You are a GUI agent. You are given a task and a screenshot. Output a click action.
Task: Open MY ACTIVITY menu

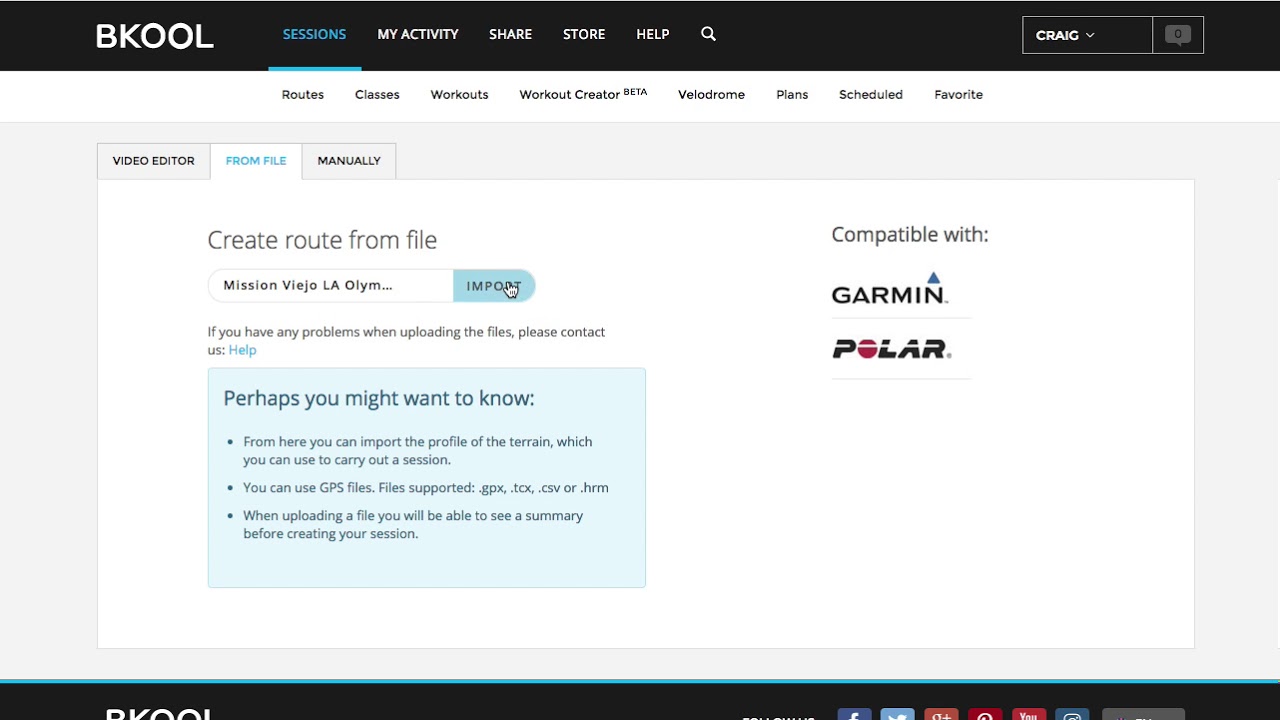click(x=418, y=34)
